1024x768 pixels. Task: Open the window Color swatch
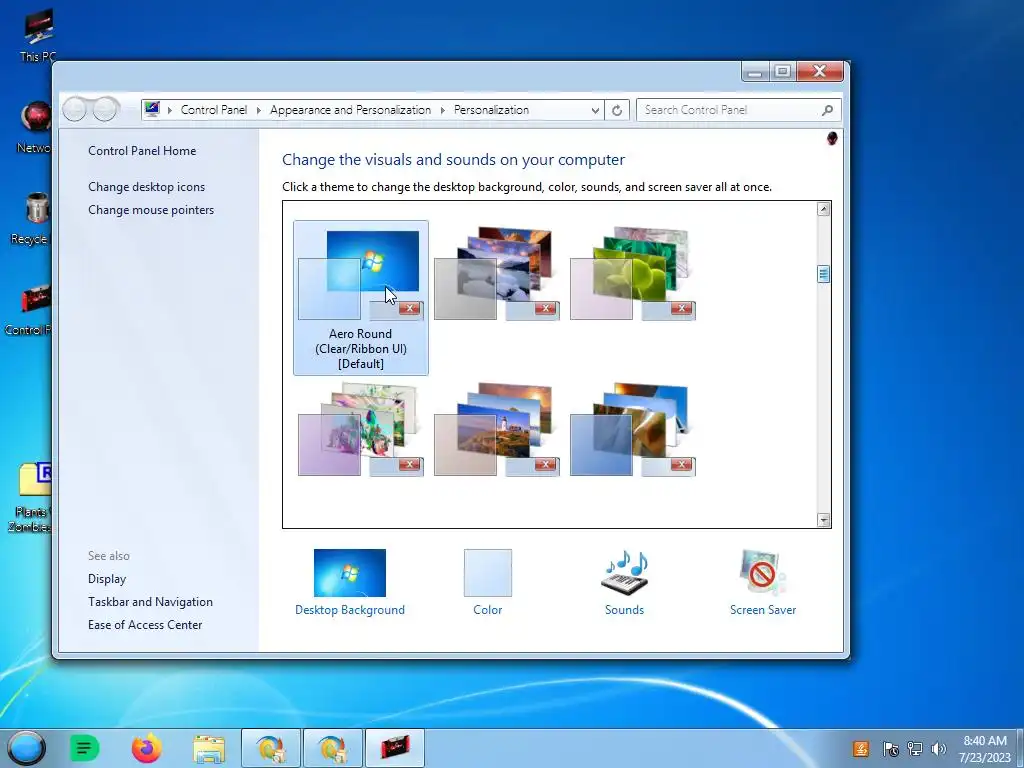(x=488, y=573)
